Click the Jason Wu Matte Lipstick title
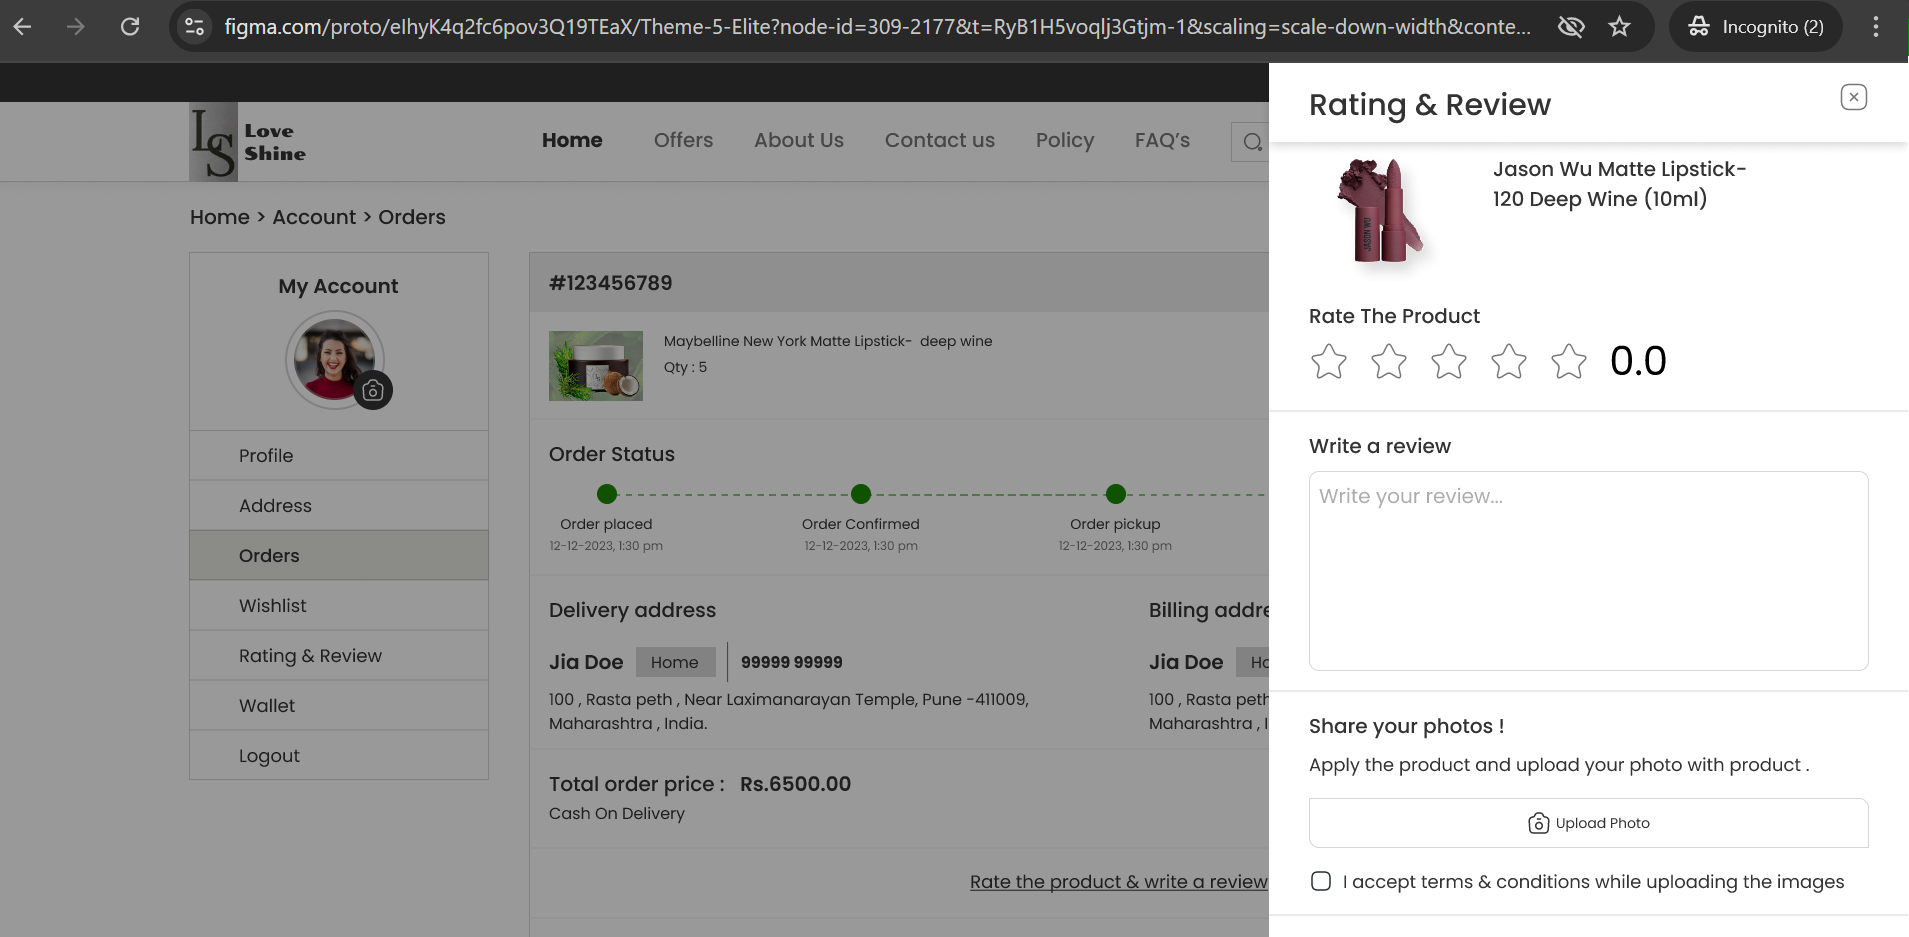This screenshot has width=1909, height=937. [1620, 184]
